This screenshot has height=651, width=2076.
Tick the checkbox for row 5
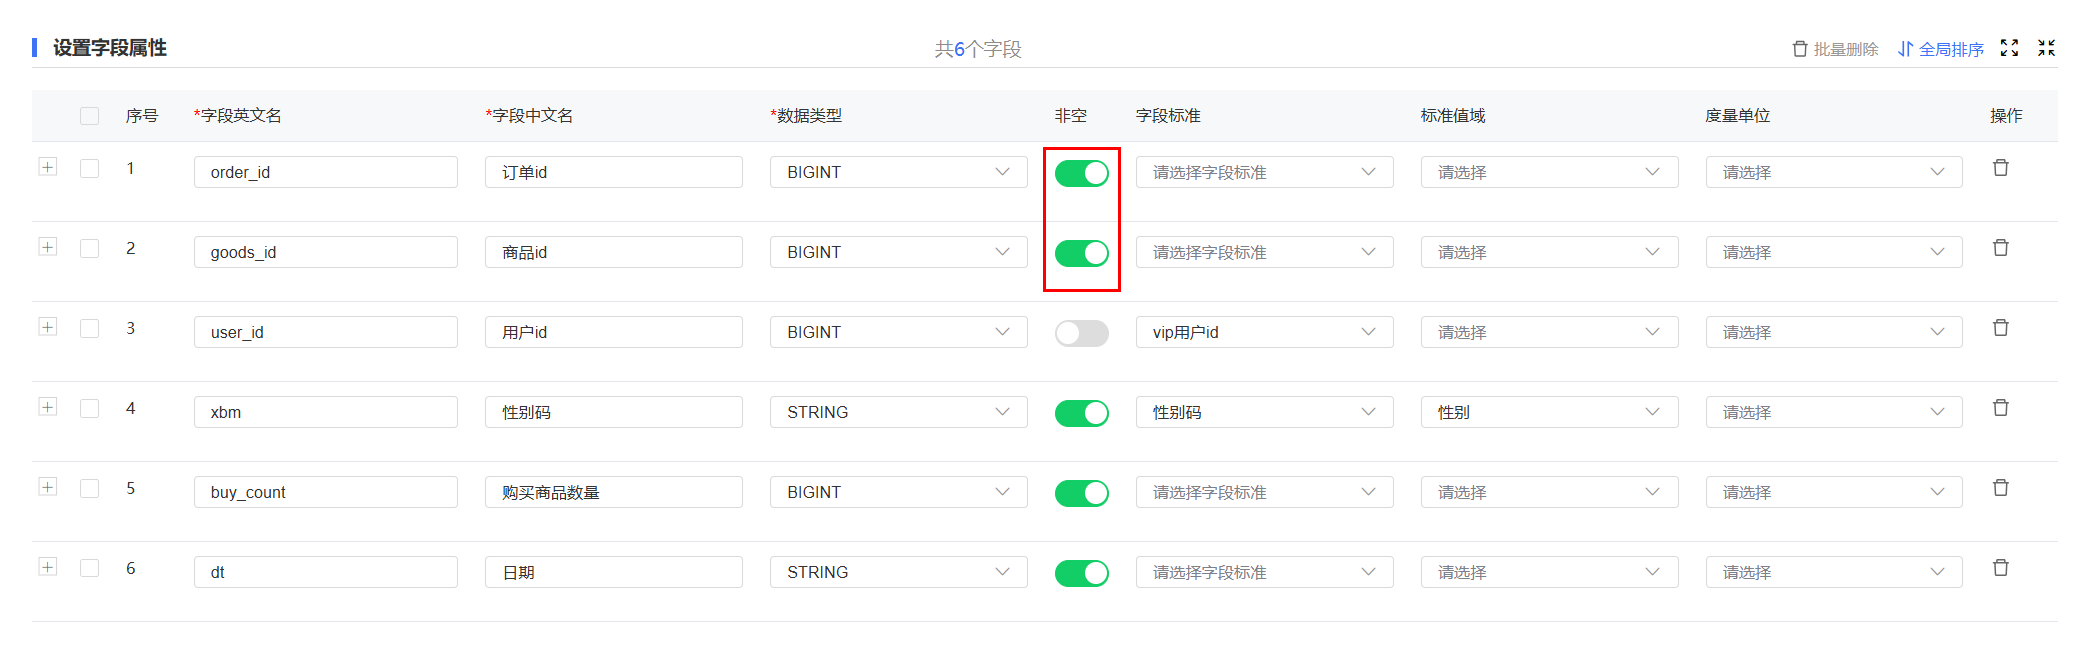90,488
